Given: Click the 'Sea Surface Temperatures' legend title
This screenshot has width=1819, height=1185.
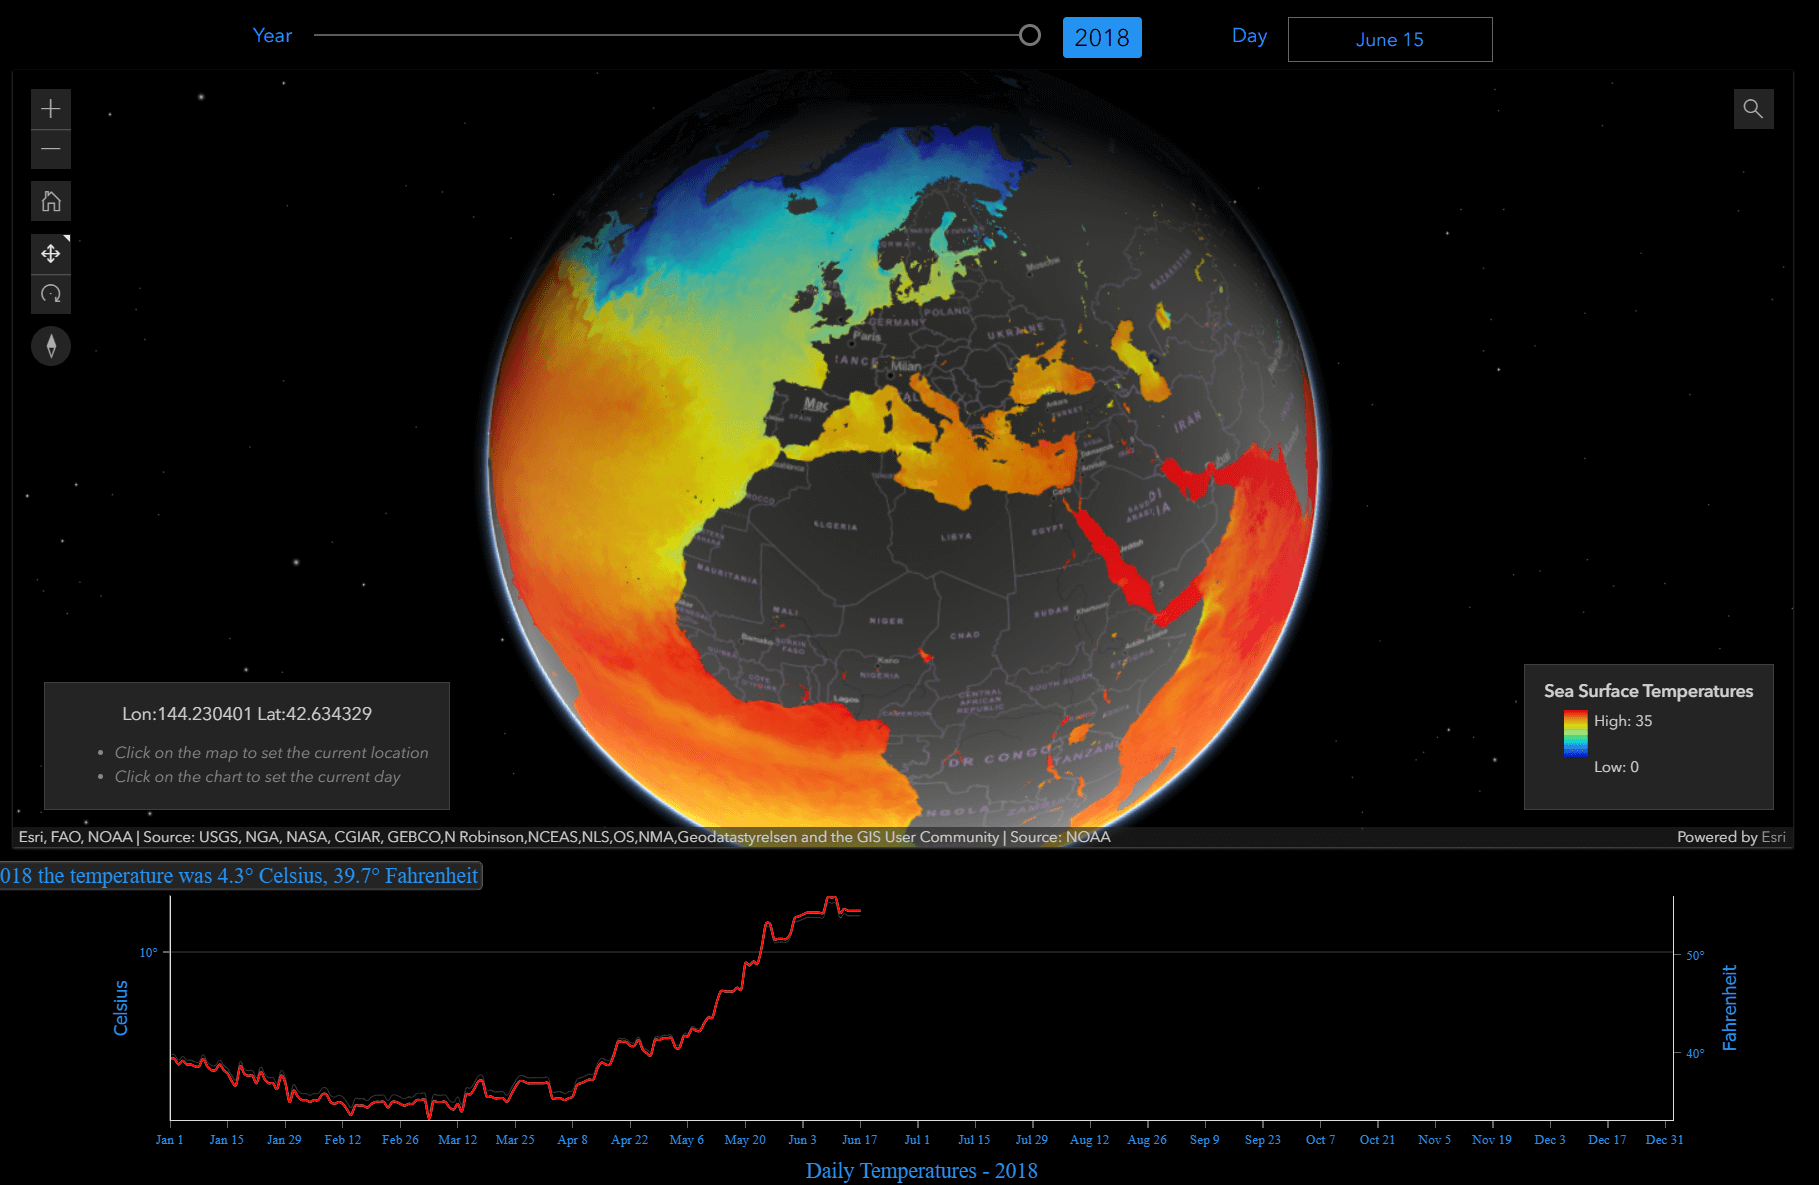Looking at the screenshot, I should pos(1648,691).
